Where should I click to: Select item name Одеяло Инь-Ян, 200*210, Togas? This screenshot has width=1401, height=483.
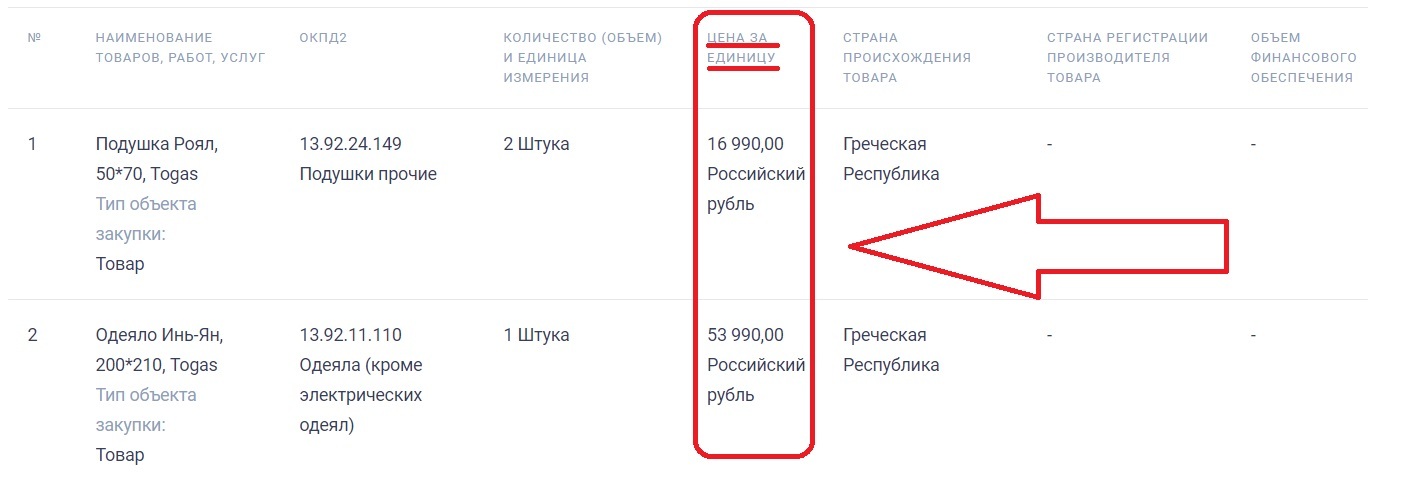point(157,350)
